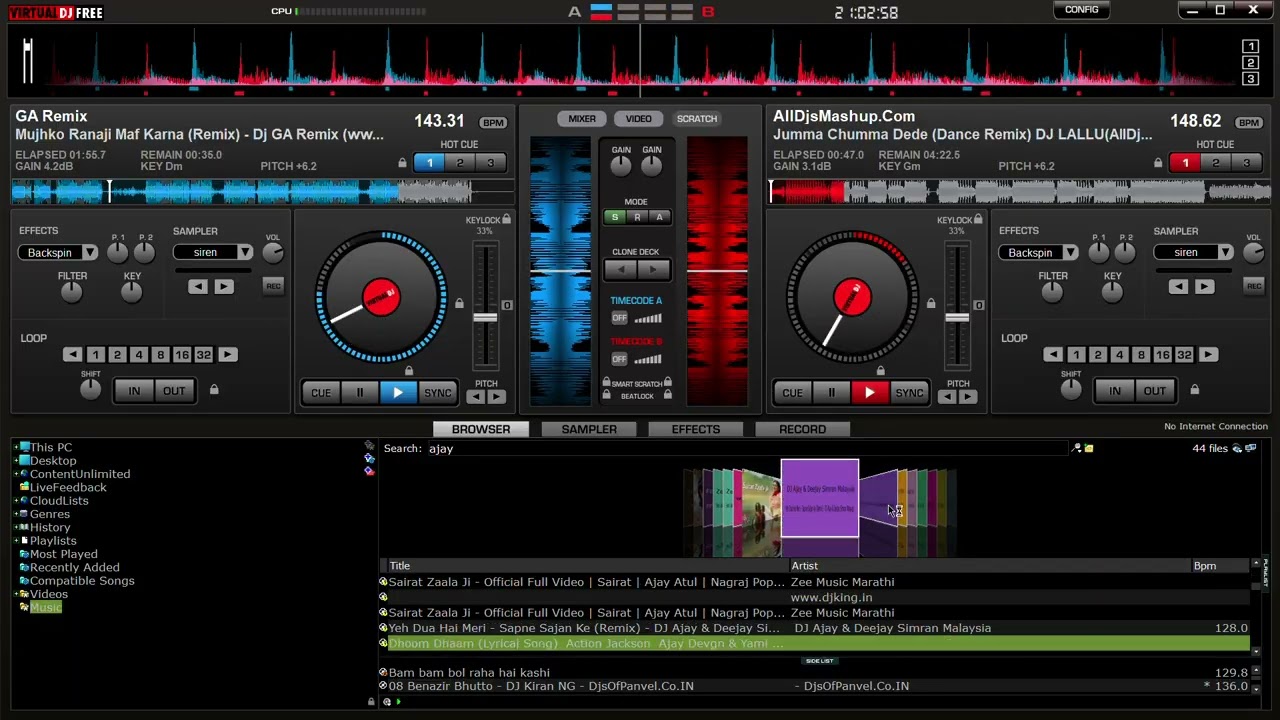The image size is (1280, 720).
Task: Select absolute mode A in the mixer
Action: click(659, 217)
